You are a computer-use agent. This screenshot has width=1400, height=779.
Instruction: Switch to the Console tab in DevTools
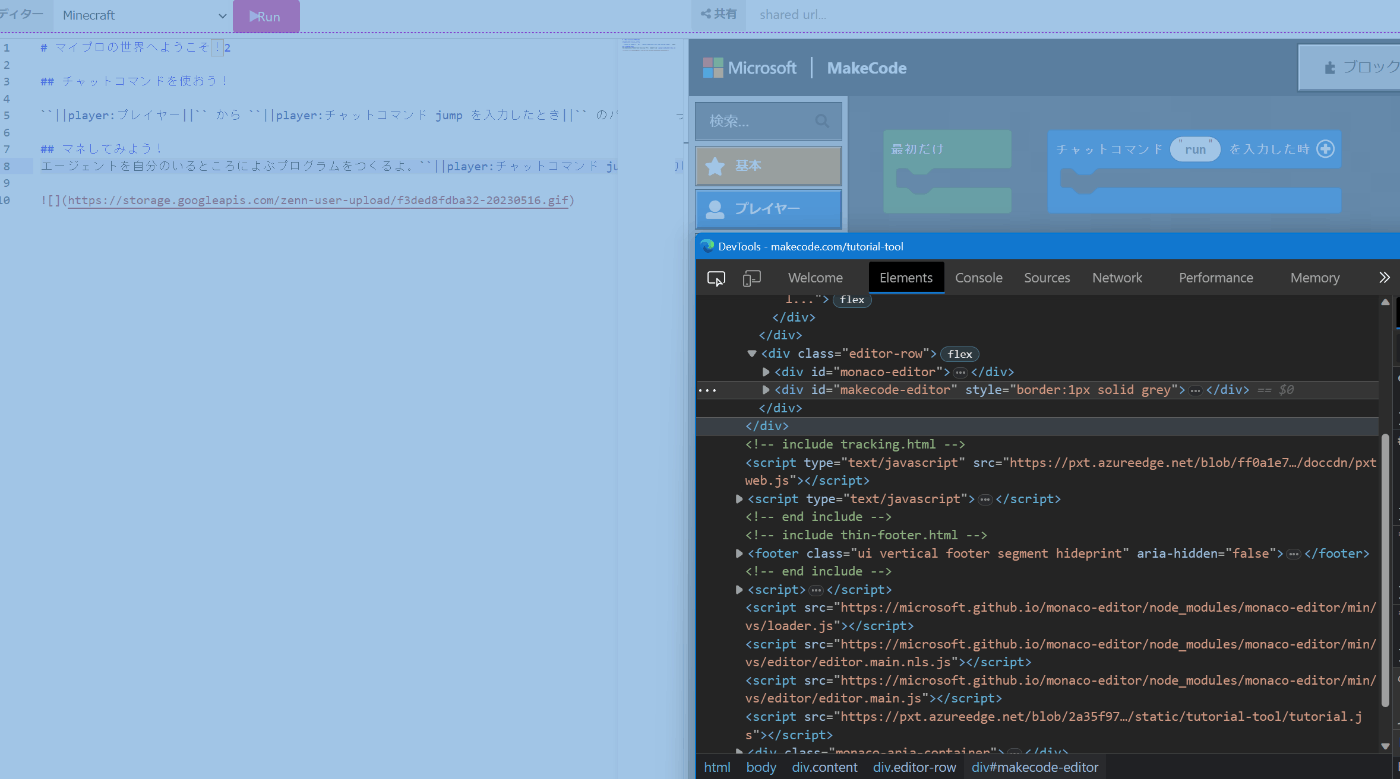(x=979, y=278)
